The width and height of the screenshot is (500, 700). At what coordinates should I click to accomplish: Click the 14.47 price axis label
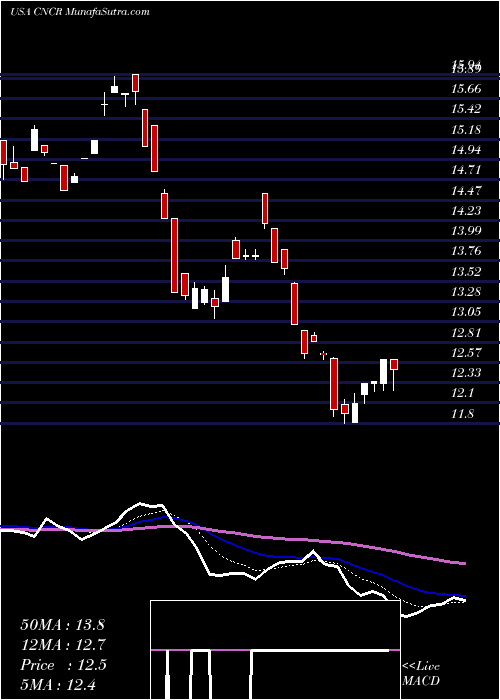tap(466, 191)
